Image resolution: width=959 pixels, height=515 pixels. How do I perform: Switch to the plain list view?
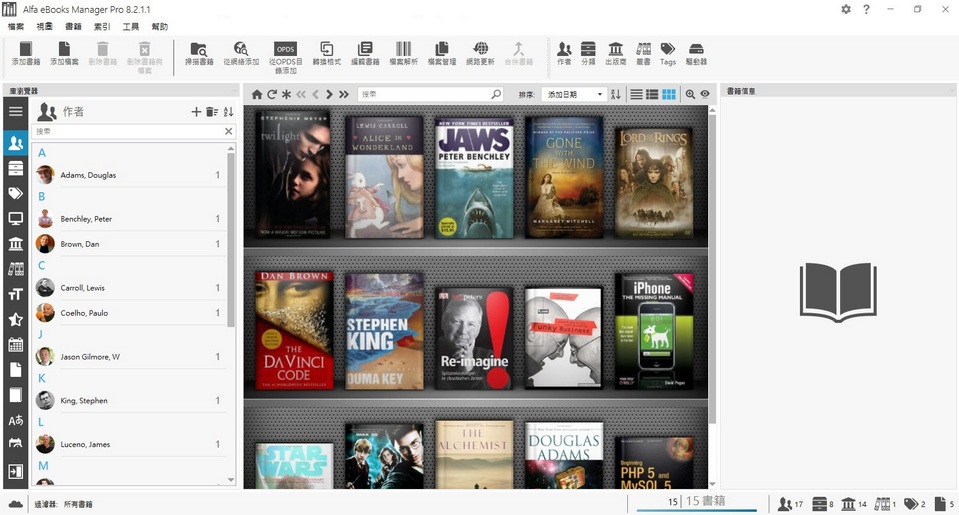(x=636, y=94)
